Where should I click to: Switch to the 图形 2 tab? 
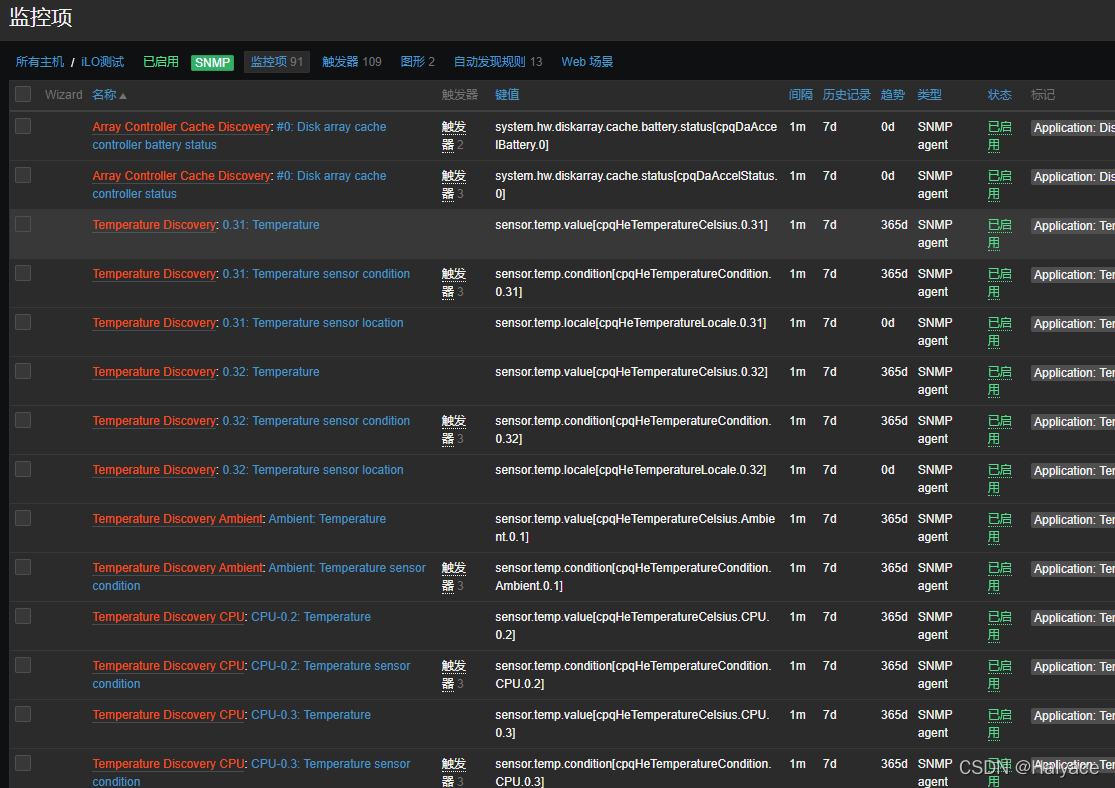coord(417,62)
